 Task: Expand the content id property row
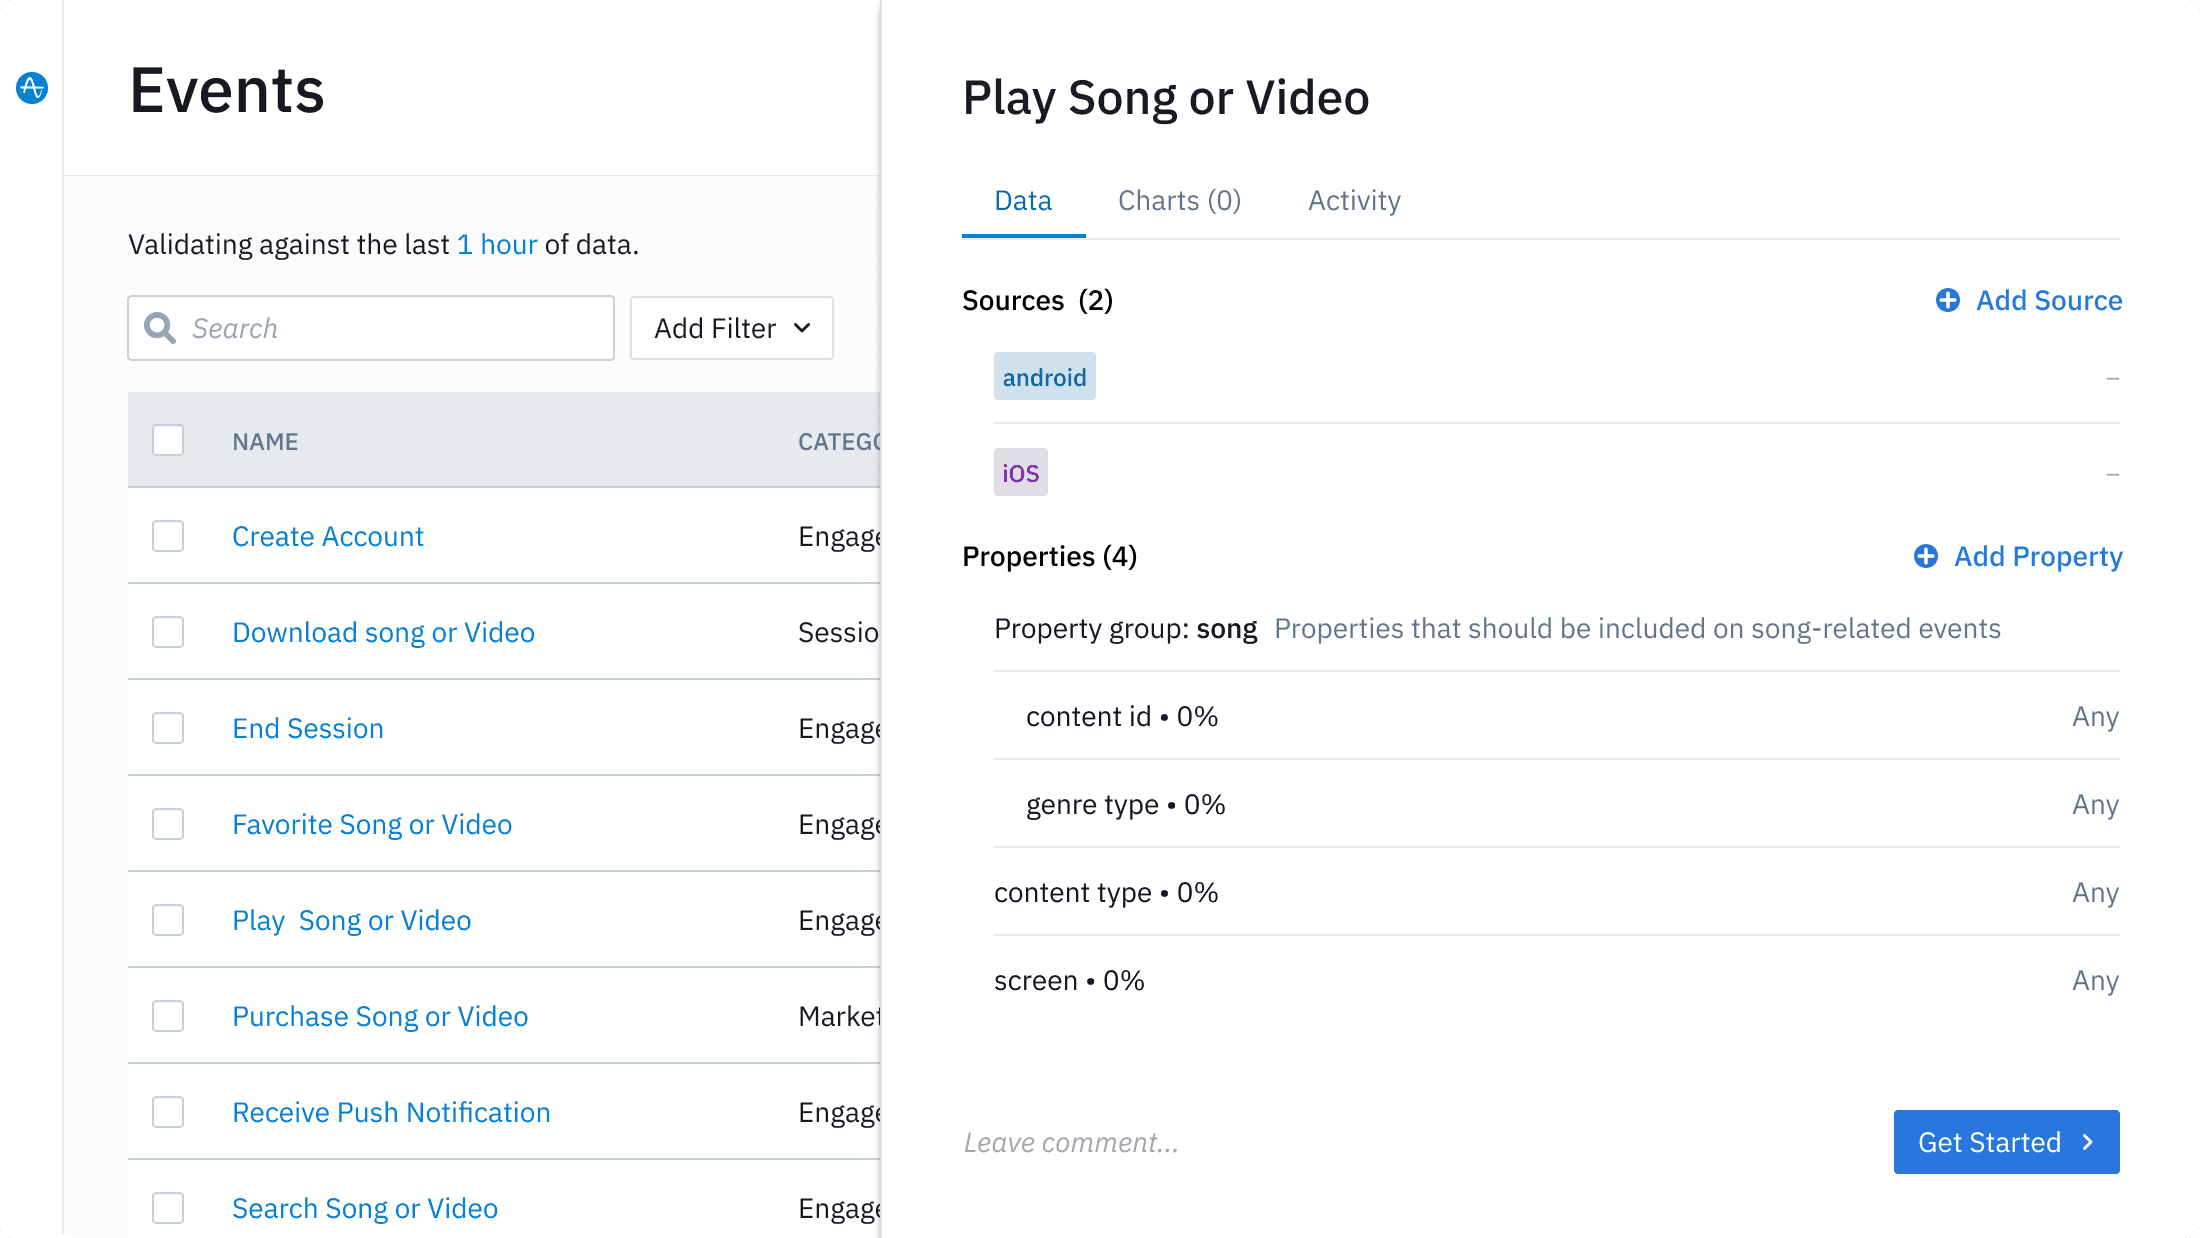(x=1121, y=716)
